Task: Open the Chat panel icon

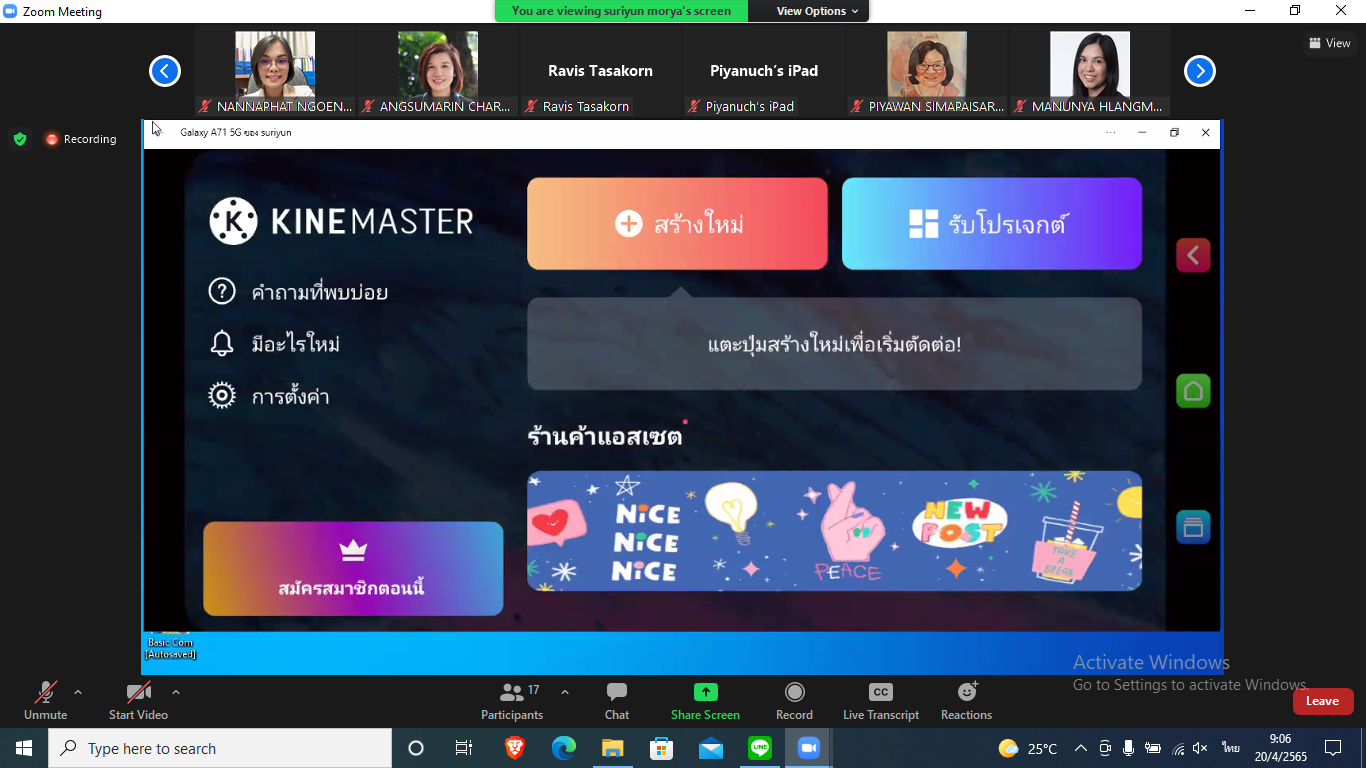Action: [x=617, y=692]
